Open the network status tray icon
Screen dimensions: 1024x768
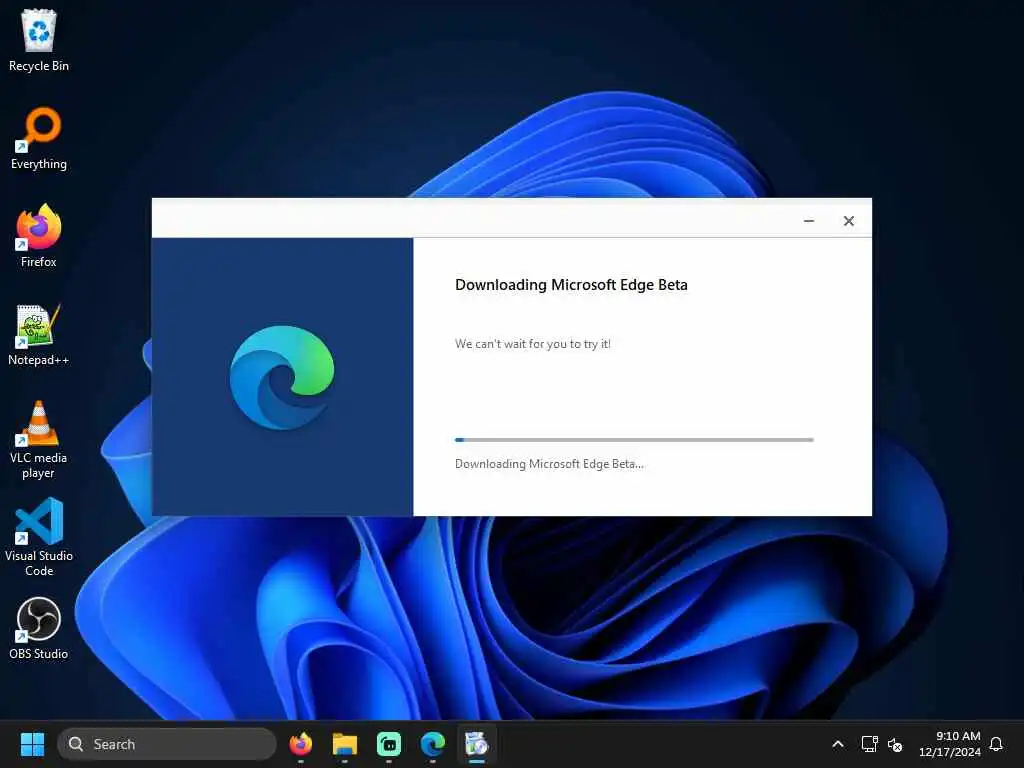[869, 744]
